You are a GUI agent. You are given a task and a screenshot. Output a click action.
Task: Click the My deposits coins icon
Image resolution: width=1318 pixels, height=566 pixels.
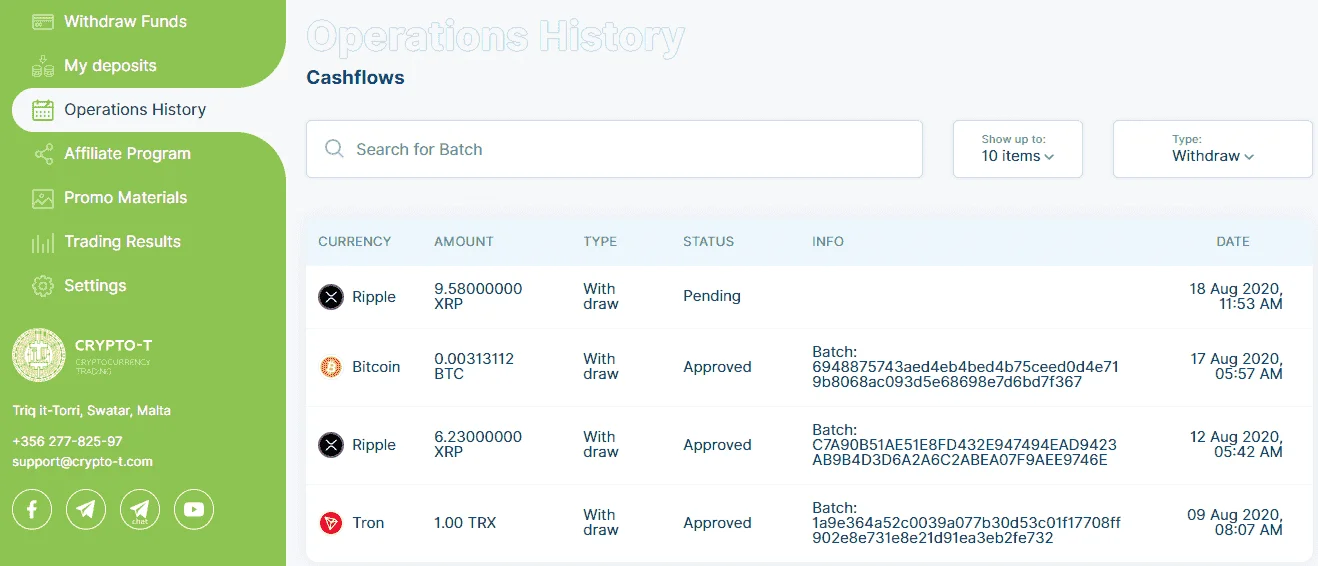[x=42, y=66]
